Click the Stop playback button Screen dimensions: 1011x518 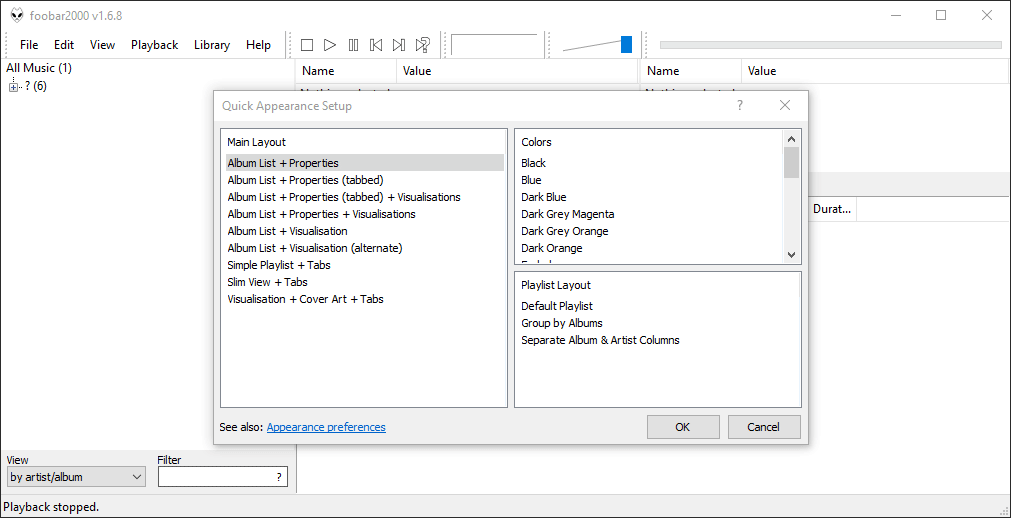pos(307,45)
